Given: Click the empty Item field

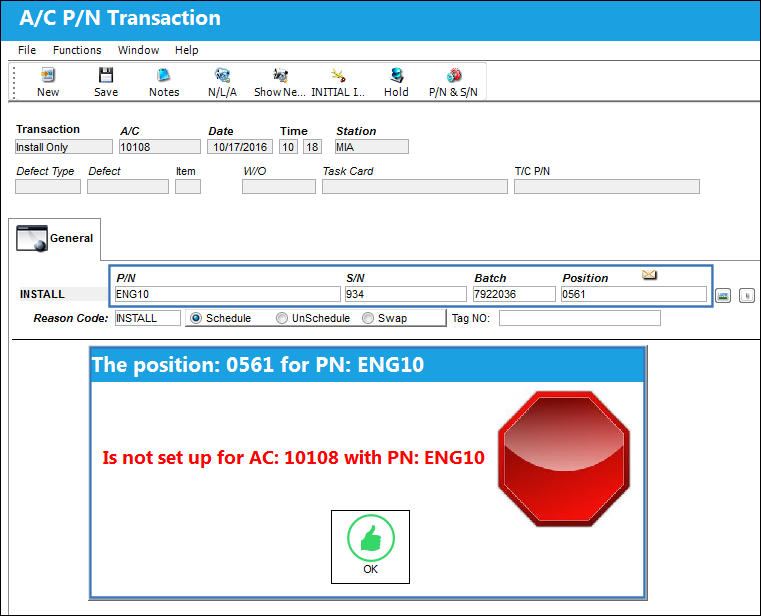Looking at the screenshot, I should (188, 186).
